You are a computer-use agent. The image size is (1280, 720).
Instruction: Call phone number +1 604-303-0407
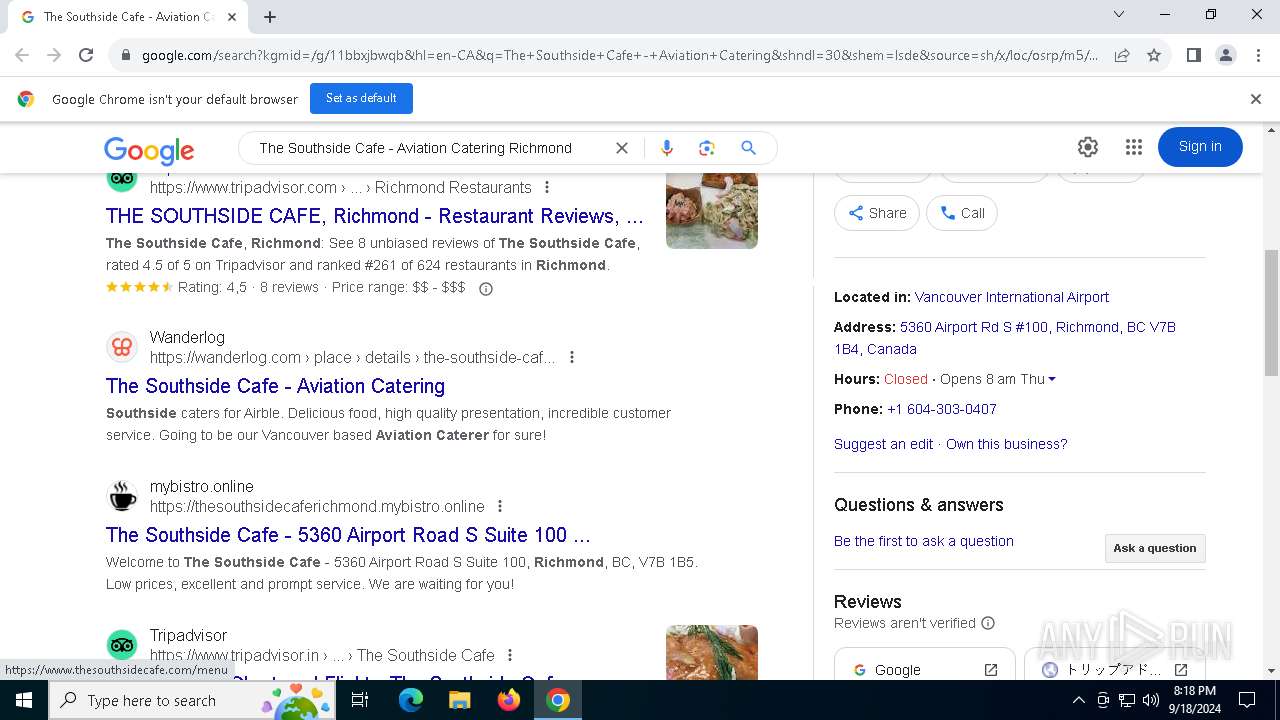(x=942, y=409)
